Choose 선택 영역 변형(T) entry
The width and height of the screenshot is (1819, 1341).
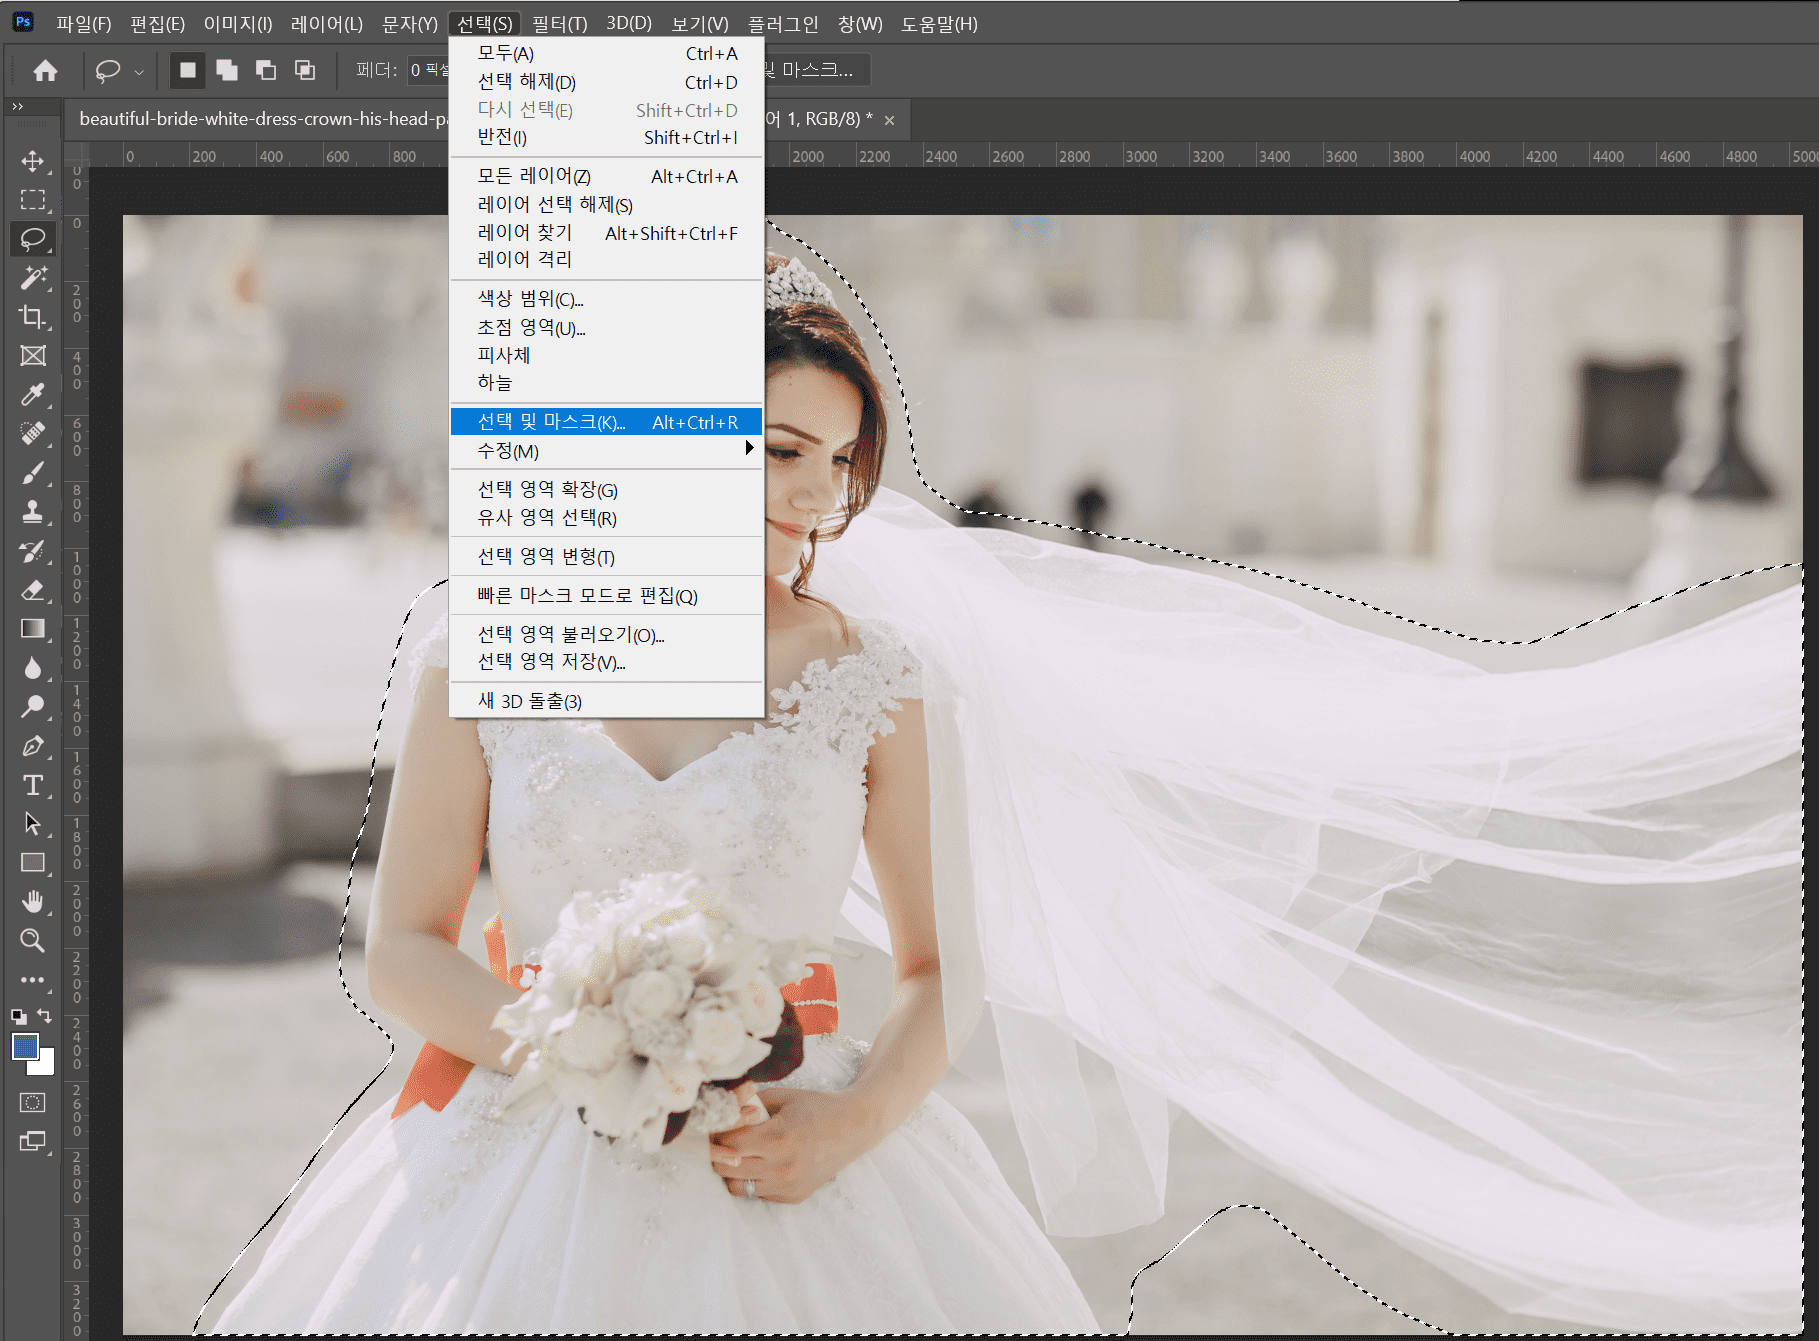(x=606, y=557)
